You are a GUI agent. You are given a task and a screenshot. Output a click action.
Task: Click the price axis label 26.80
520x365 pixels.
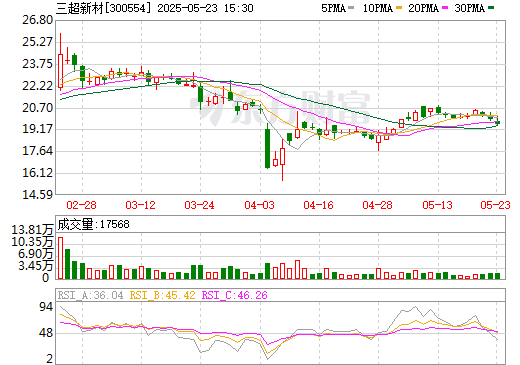[37, 20]
